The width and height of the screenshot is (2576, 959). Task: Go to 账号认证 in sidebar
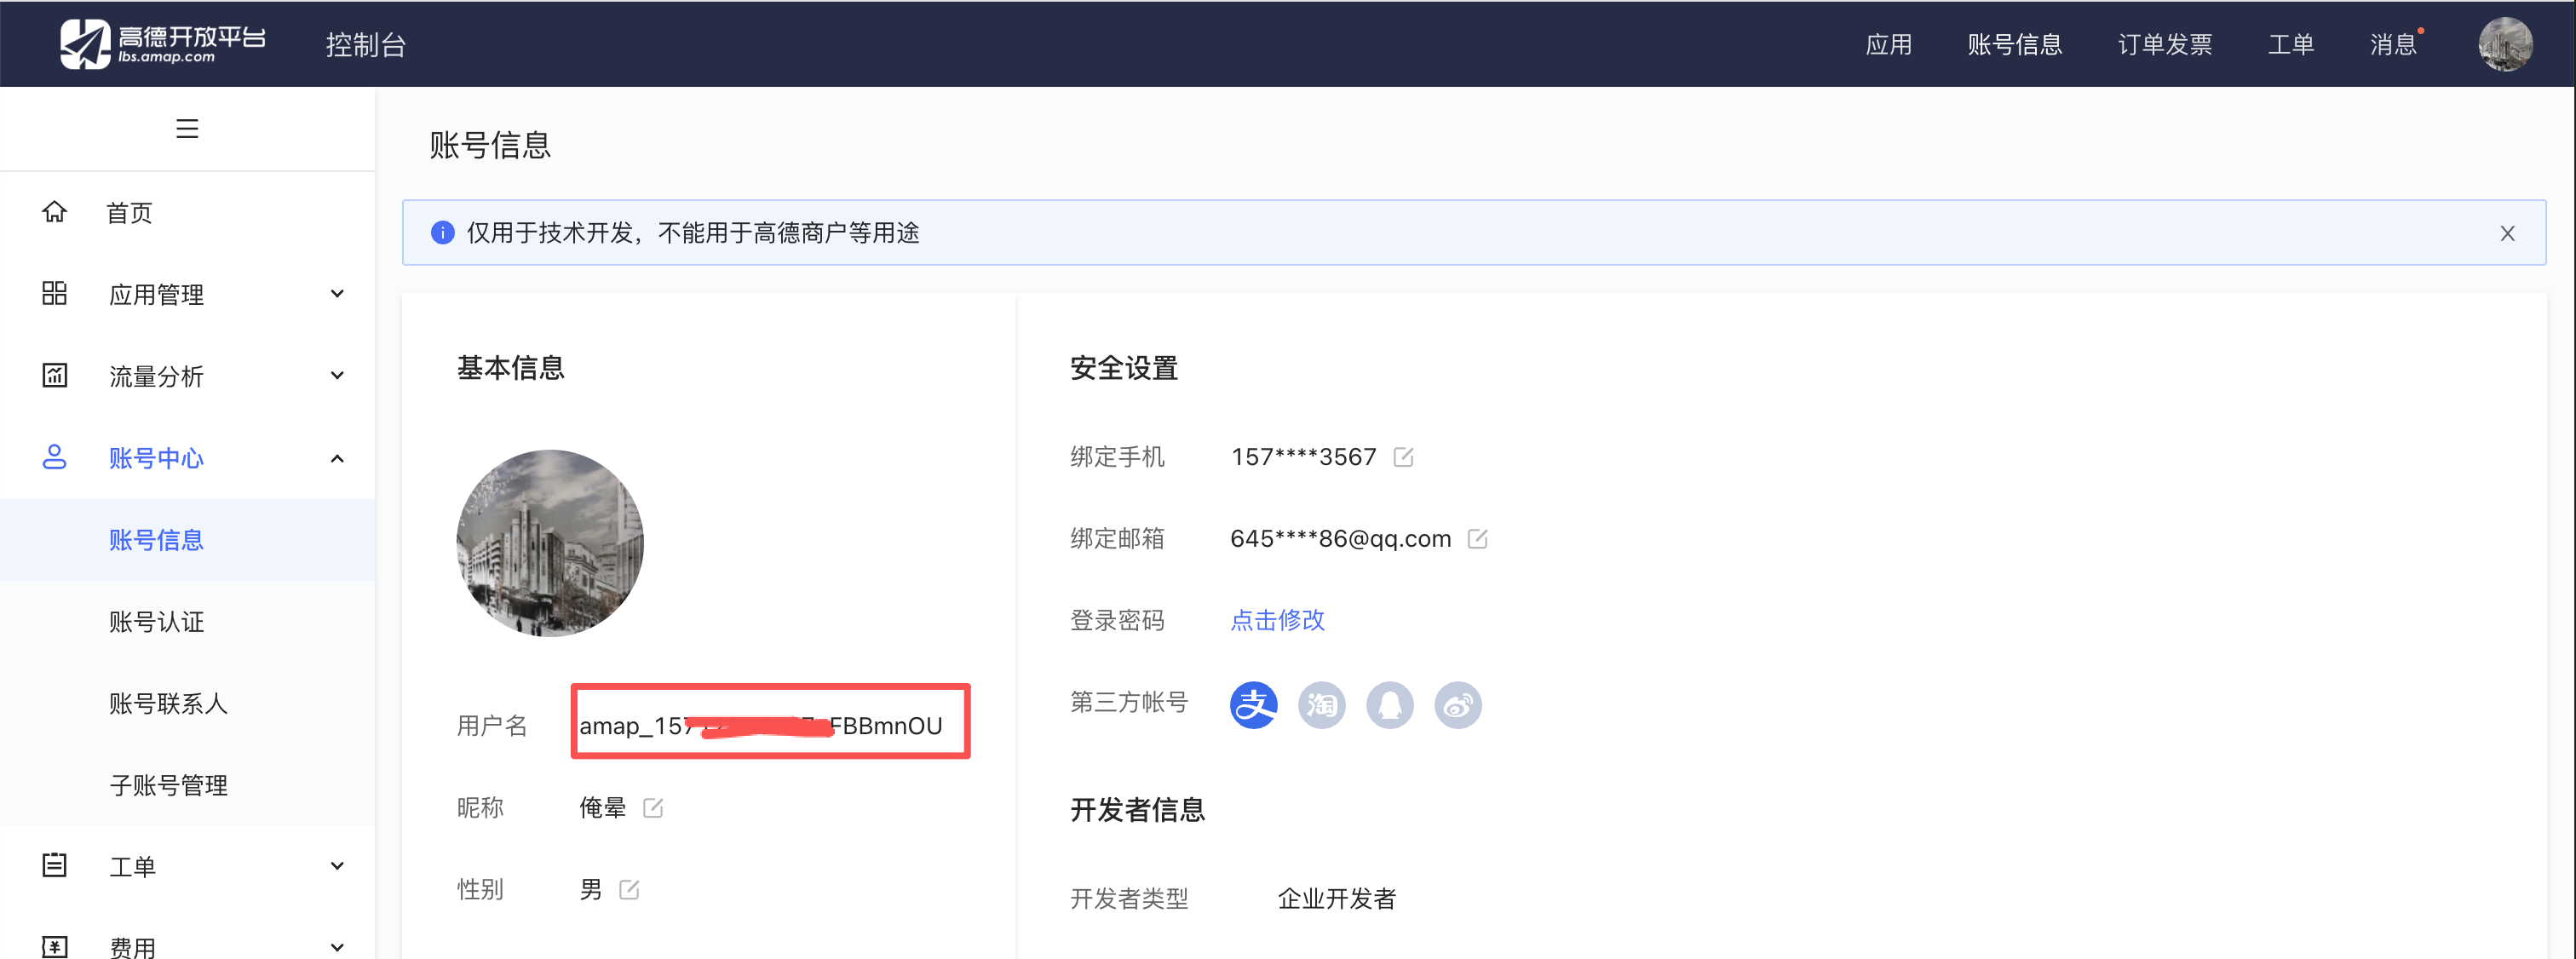coord(156,621)
